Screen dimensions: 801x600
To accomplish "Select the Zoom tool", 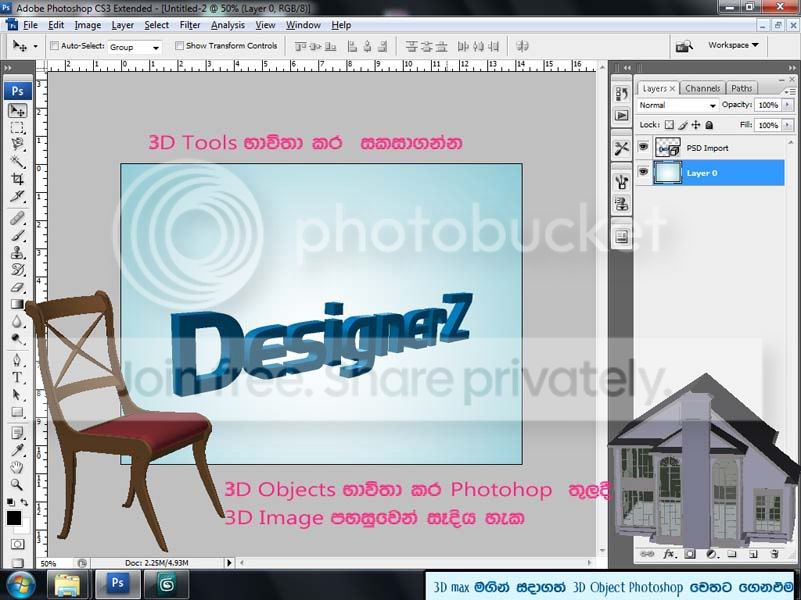I will pyautogui.click(x=17, y=484).
